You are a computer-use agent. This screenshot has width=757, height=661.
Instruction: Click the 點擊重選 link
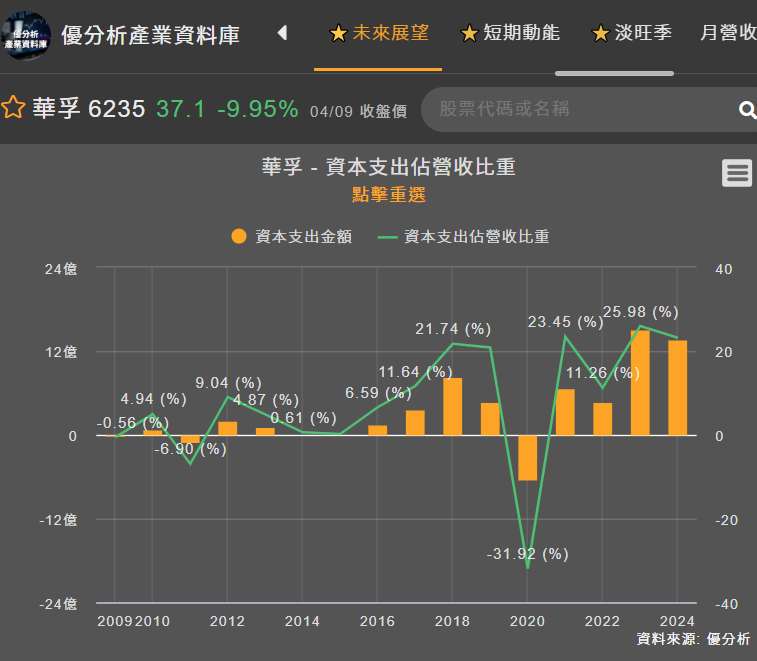point(389,194)
